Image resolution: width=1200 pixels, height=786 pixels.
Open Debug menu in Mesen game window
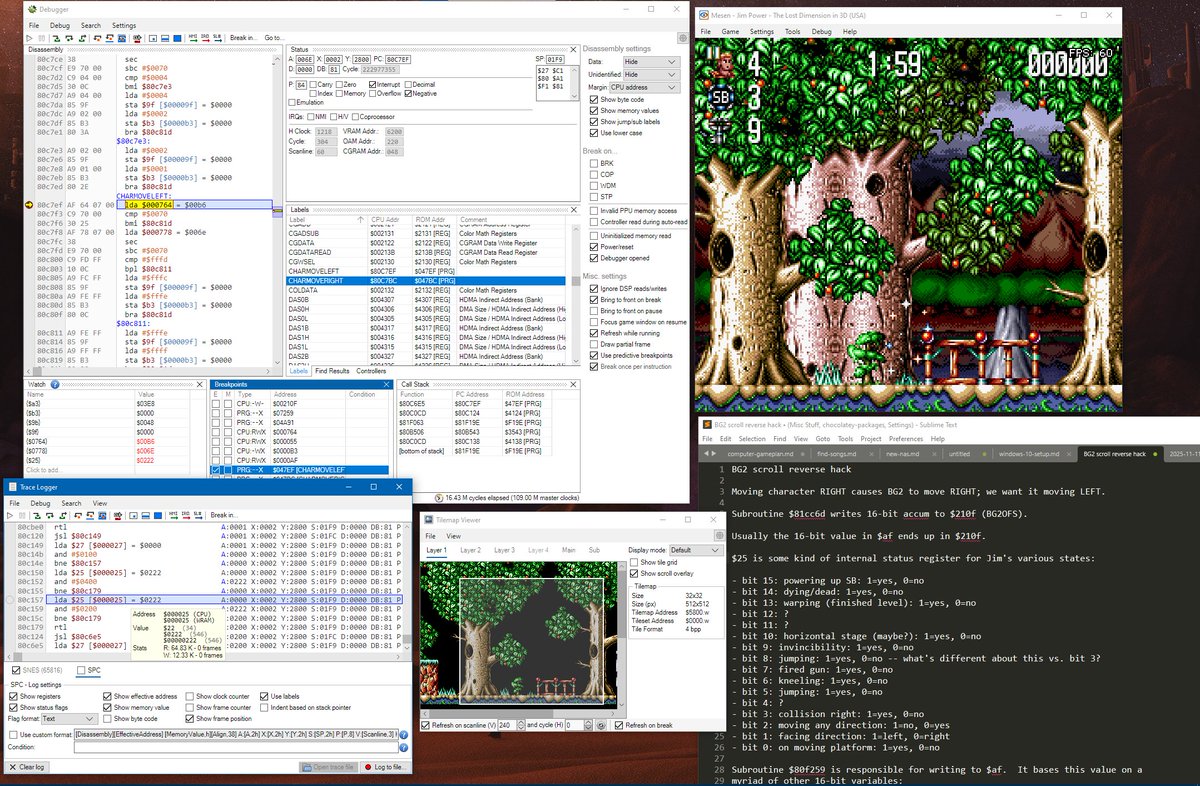pyautogui.click(x=821, y=31)
